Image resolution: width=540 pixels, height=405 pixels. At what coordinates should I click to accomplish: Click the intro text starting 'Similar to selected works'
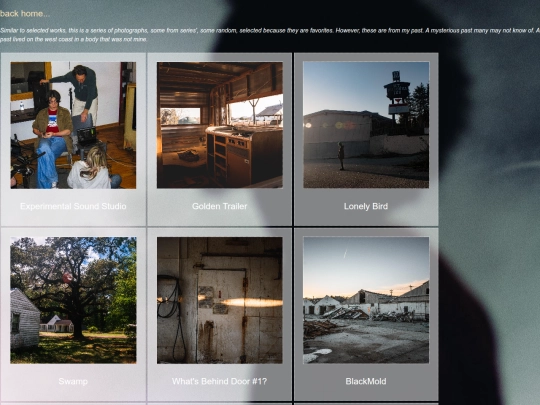(x=270, y=35)
